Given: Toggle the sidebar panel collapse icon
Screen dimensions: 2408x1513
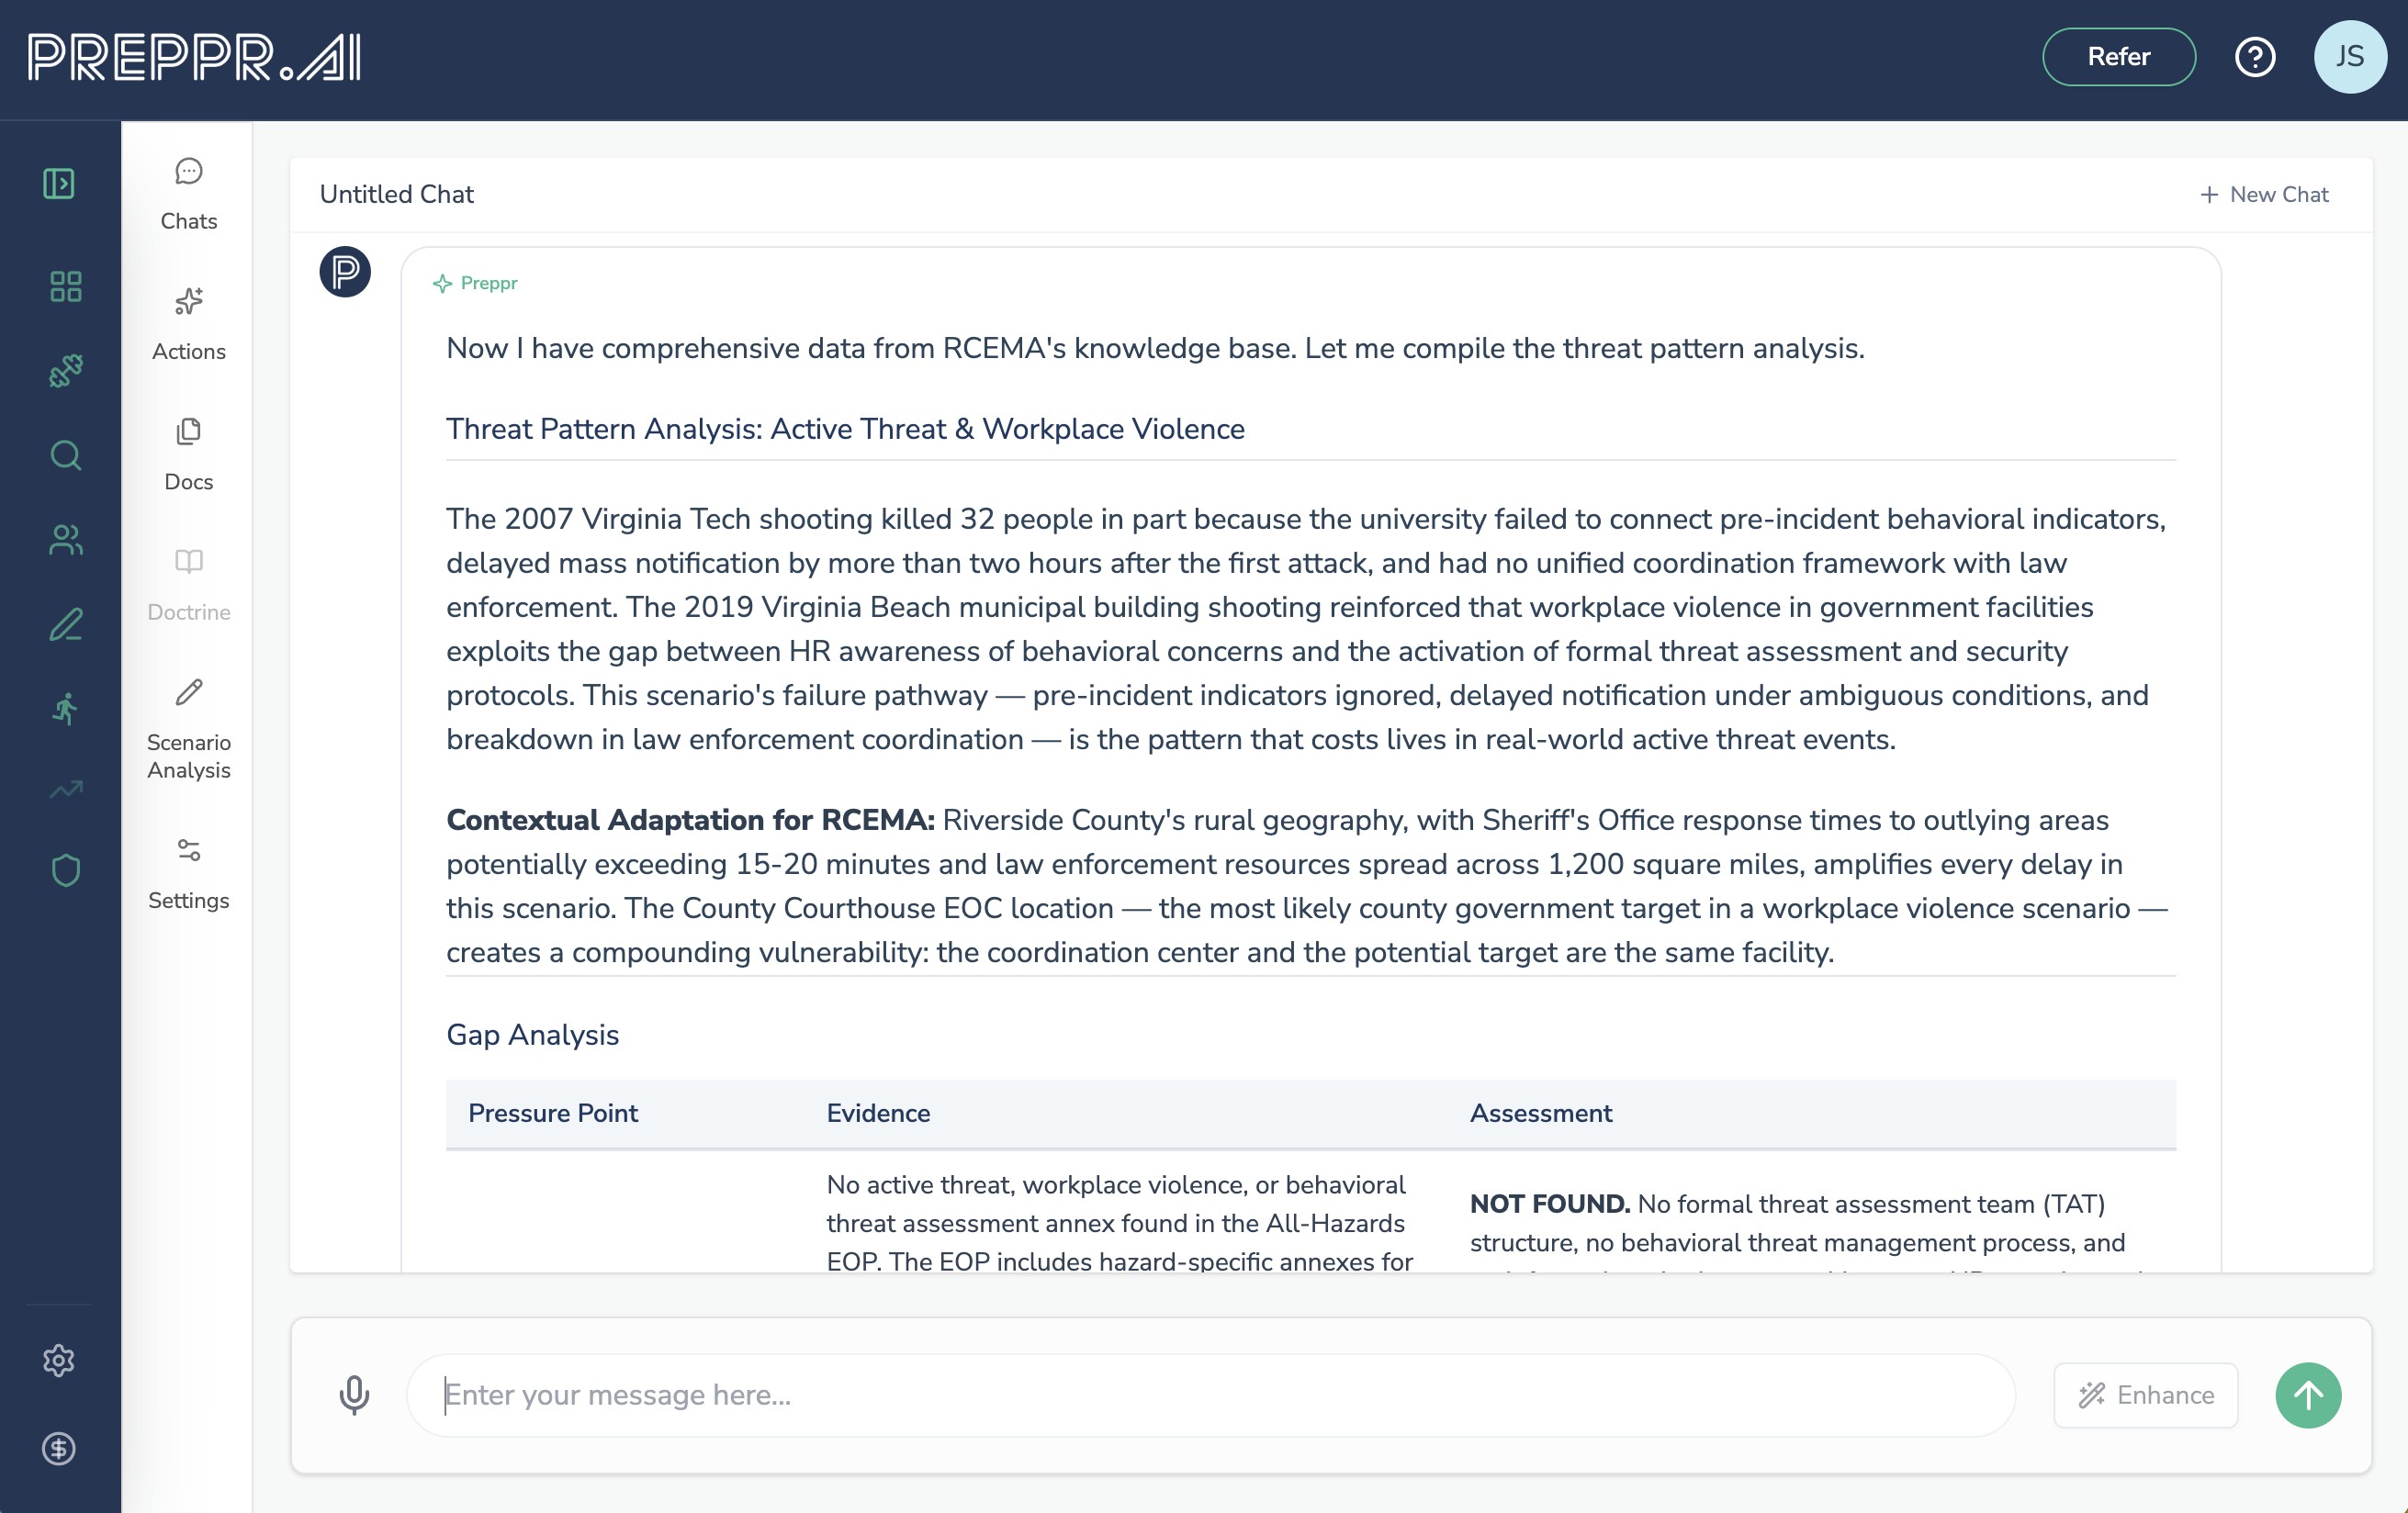Looking at the screenshot, I should coord(59,184).
